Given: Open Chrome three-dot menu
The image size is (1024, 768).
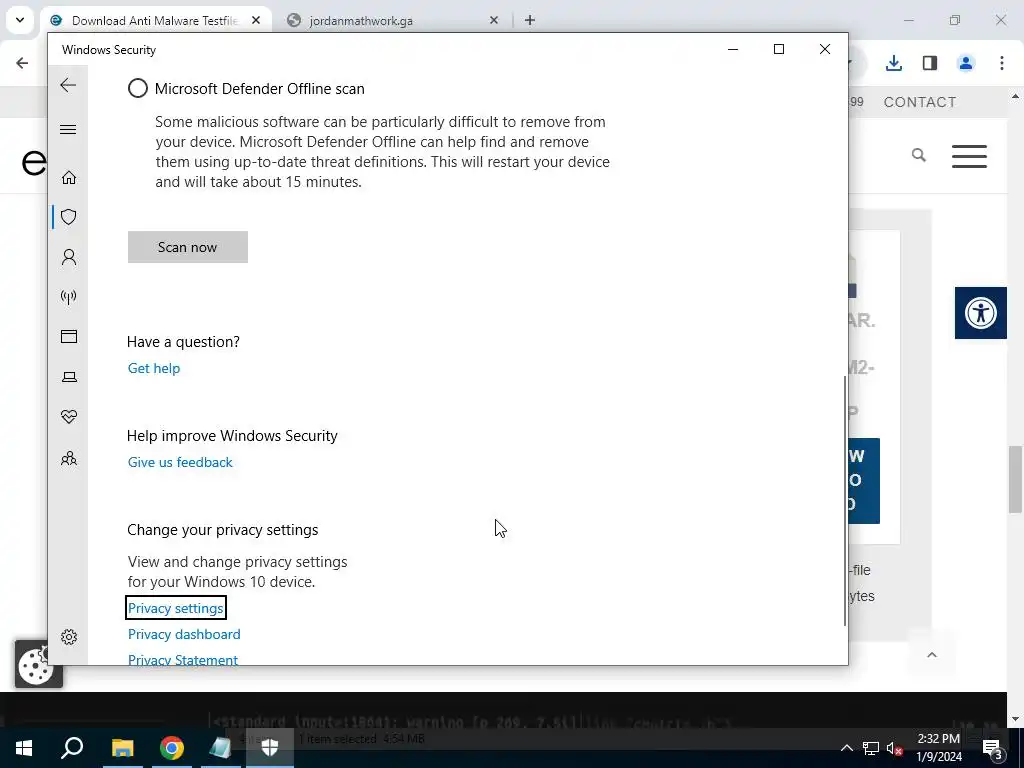Looking at the screenshot, I should pyautogui.click(x=1002, y=63).
